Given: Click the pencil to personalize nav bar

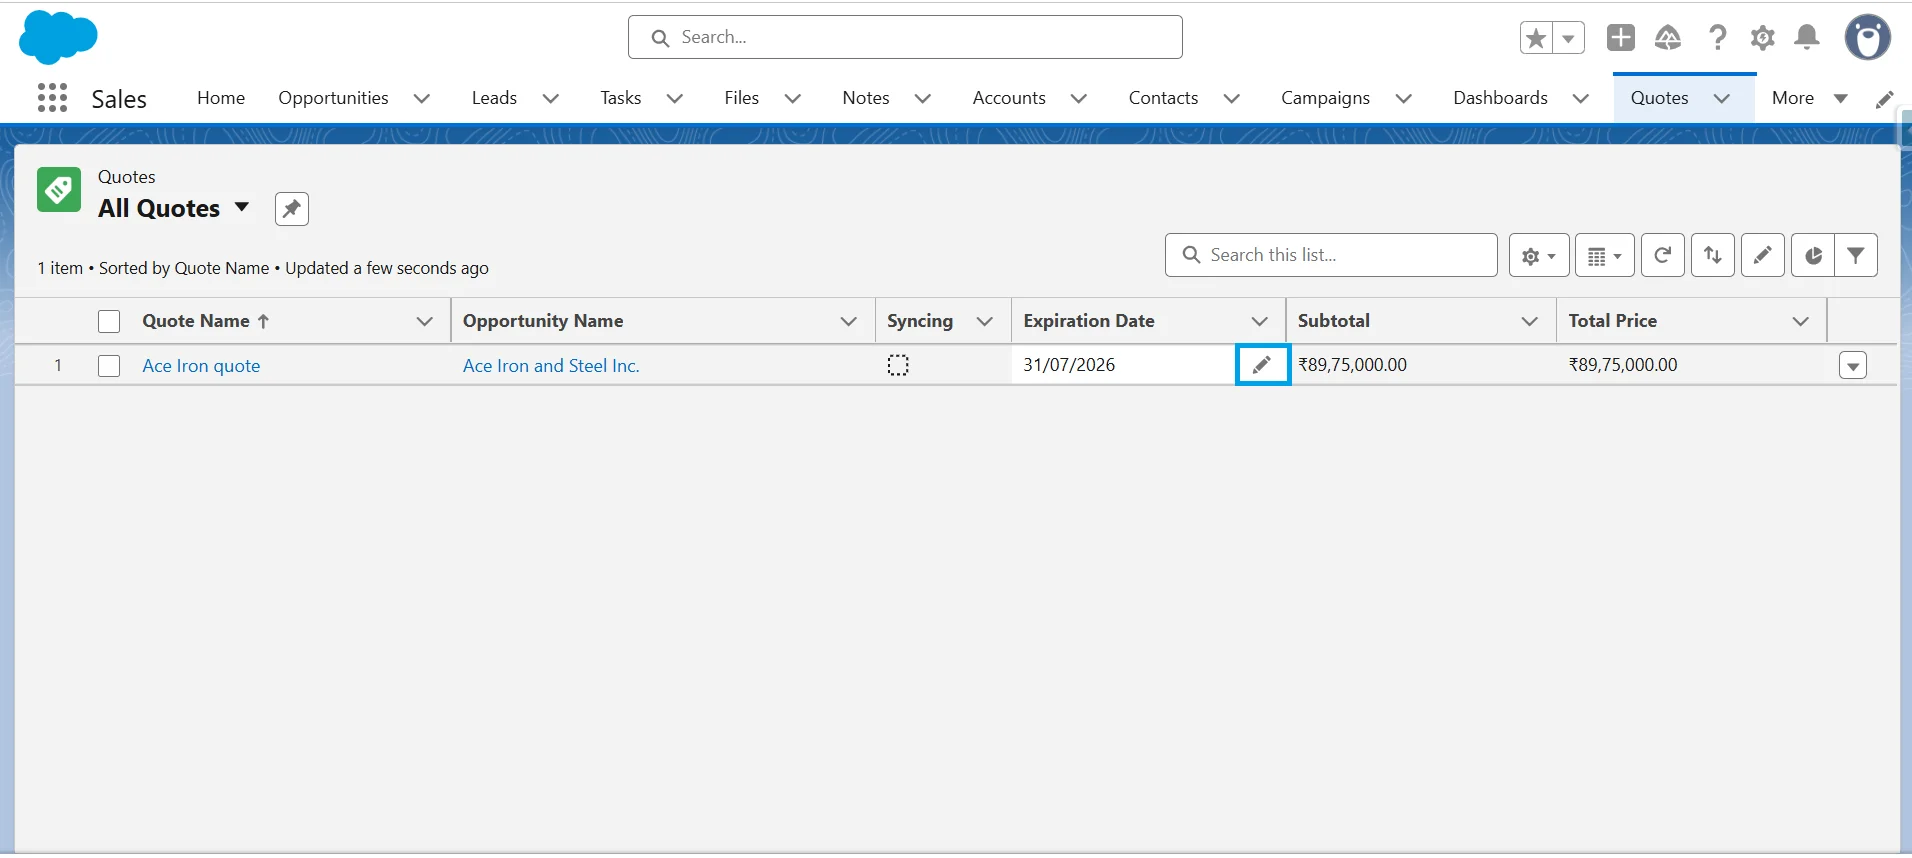Looking at the screenshot, I should tap(1885, 99).
